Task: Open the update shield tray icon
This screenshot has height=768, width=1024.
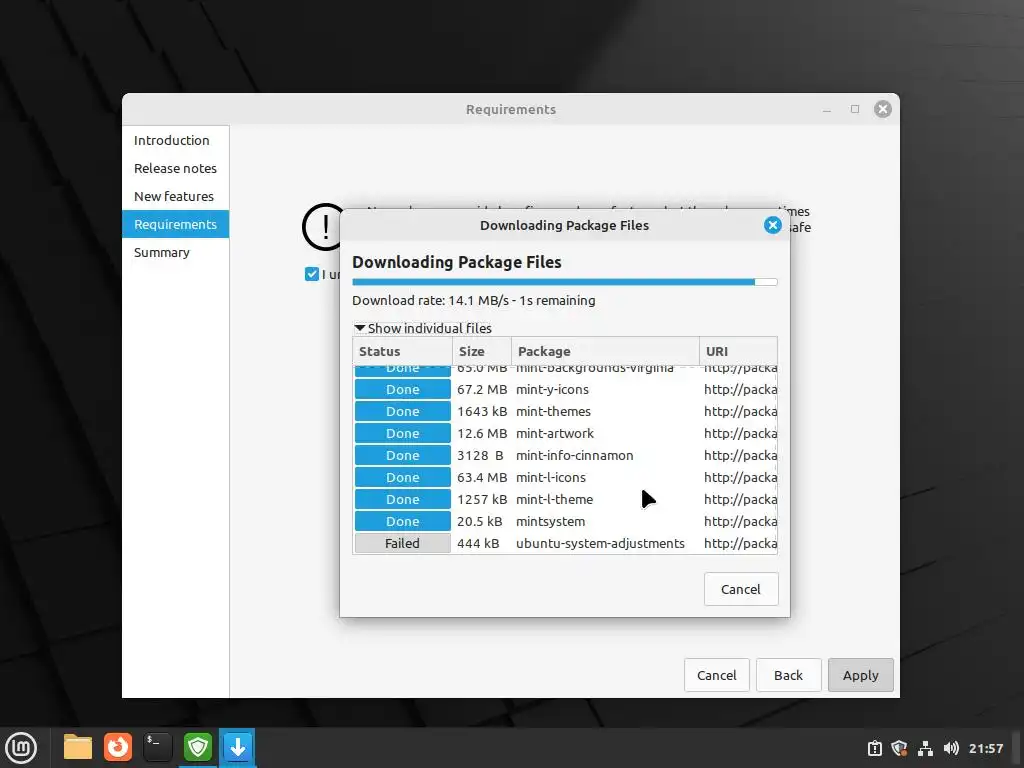Action: (899, 748)
